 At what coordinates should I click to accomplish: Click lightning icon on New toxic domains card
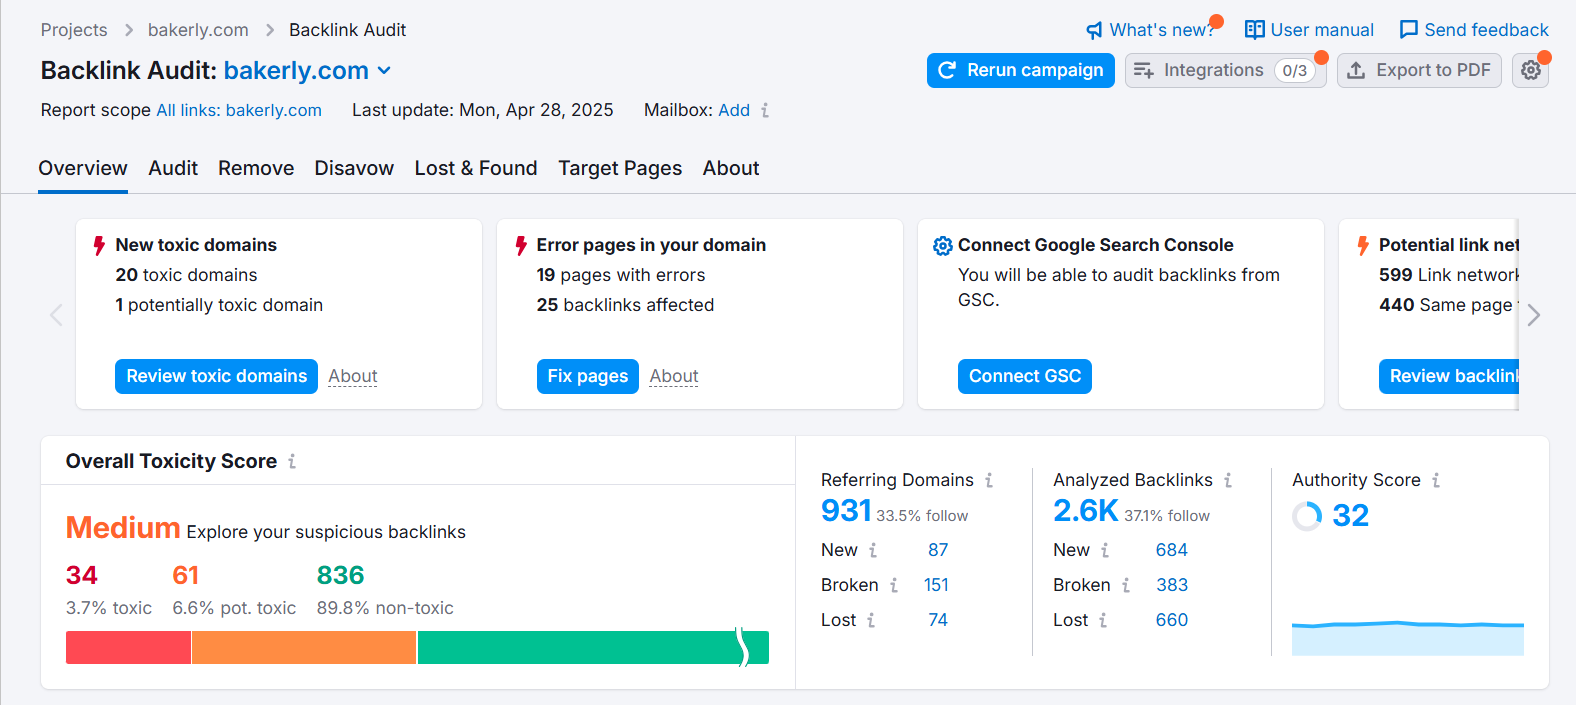click(x=99, y=246)
